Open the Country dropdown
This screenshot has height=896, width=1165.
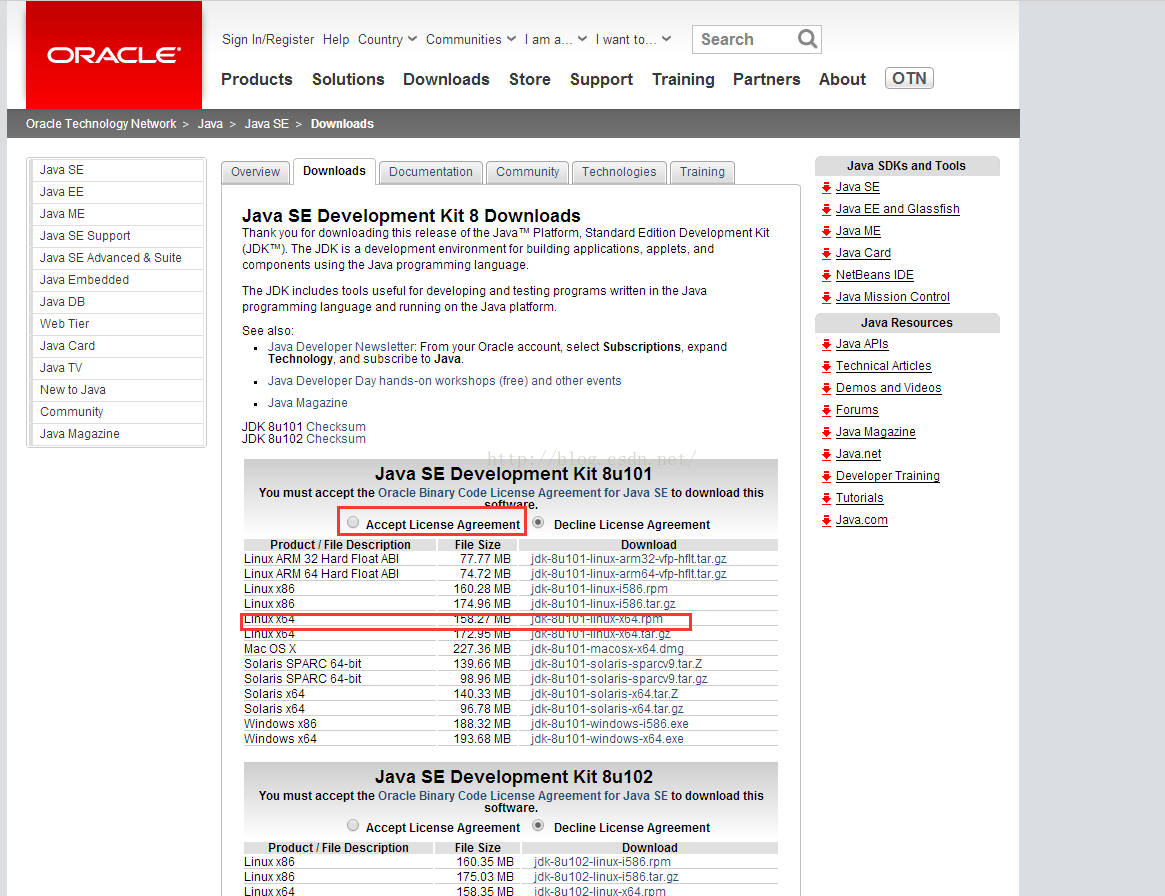[387, 39]
